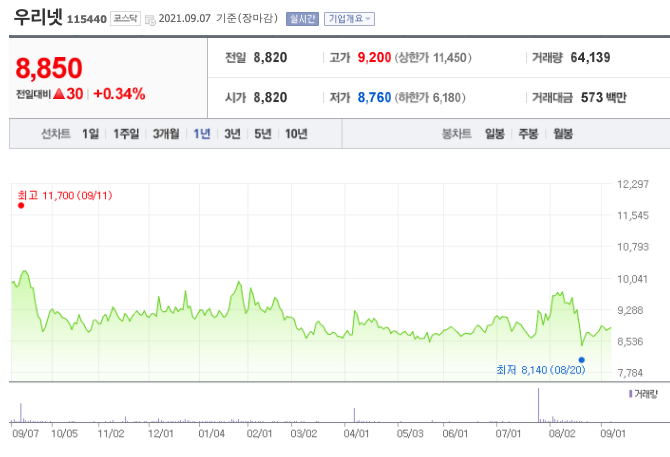Switch to 주봉 weekly candle chart
The height and width of the screenshot is (457, 670).
(529, 134)
